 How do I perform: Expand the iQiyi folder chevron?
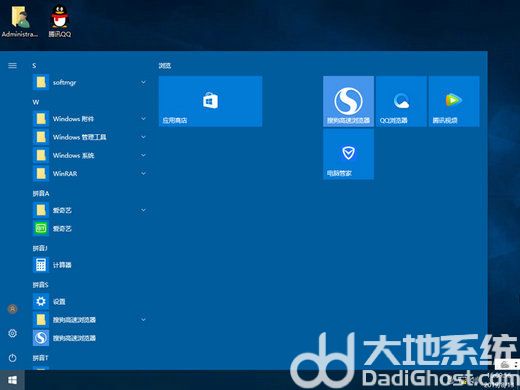(143, 210)
